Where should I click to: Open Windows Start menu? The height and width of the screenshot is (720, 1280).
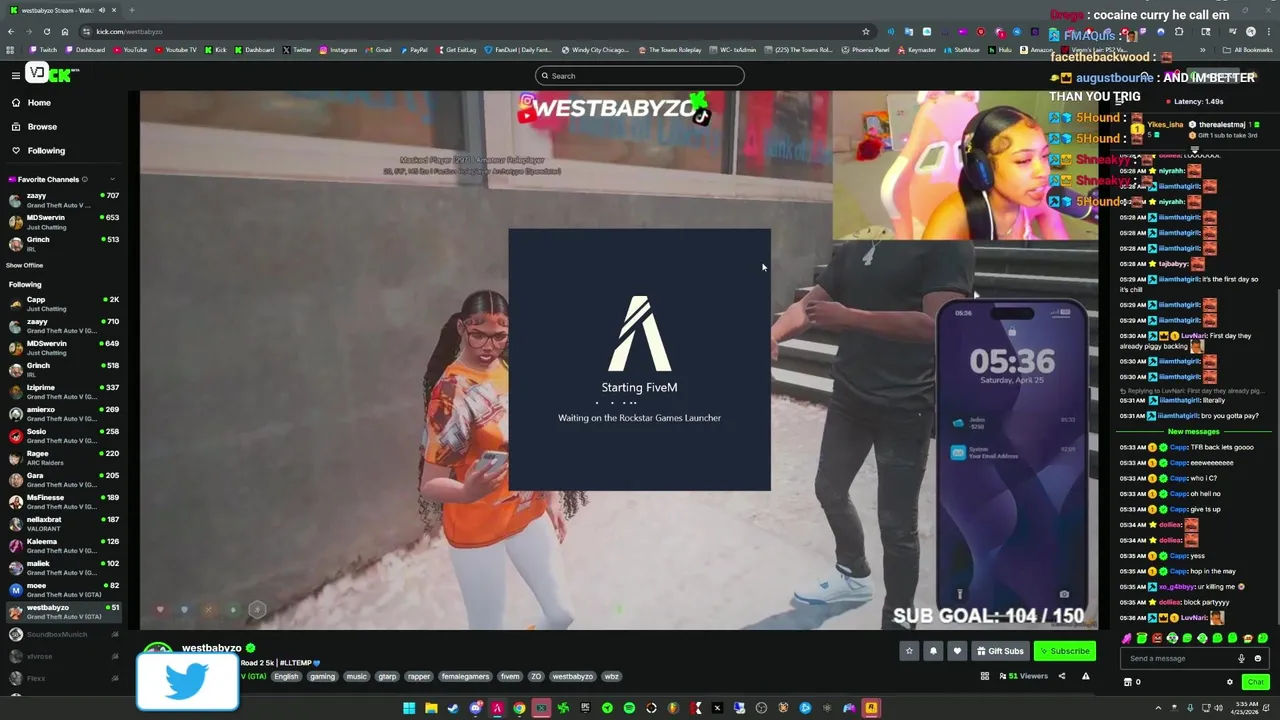(x=409, y=708)
